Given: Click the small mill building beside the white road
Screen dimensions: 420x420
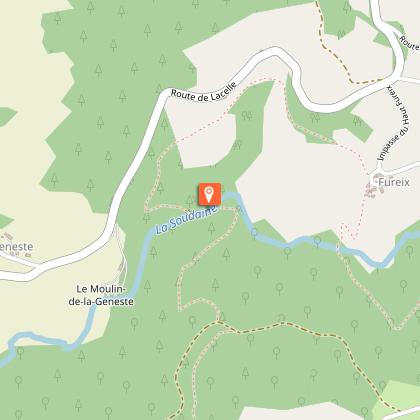Looking at the screenshot, I should (x=122, y=266).
